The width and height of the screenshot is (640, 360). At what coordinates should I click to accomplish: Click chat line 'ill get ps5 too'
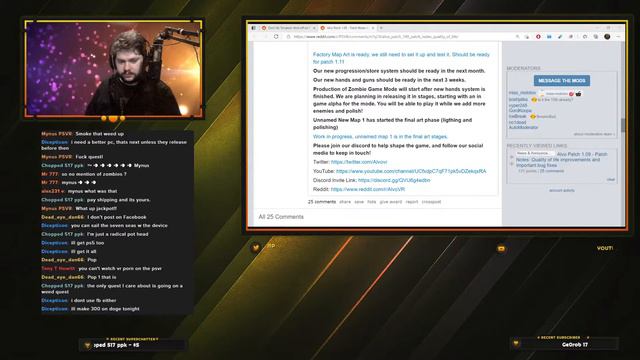(x=87, y=243)
